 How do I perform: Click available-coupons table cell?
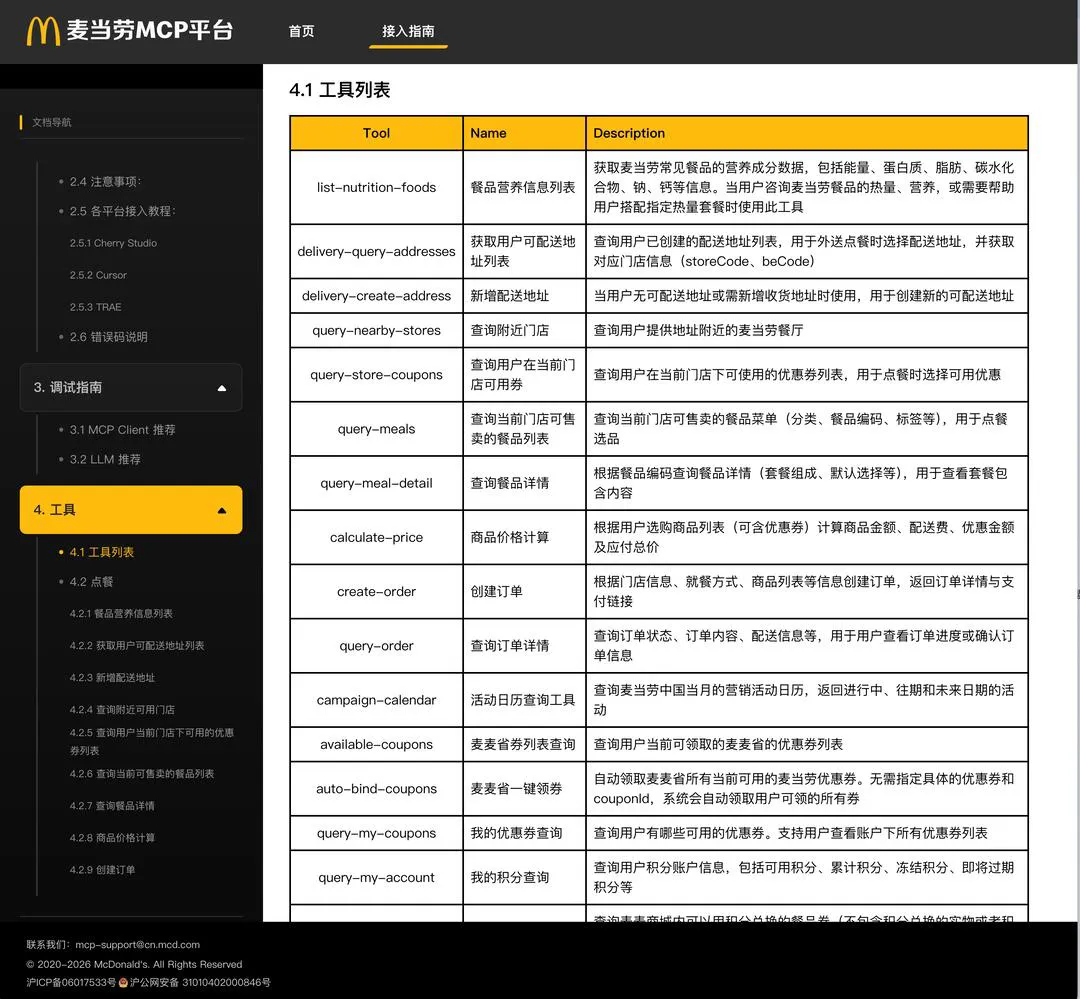pyautogui.click(x=376, y=745)
